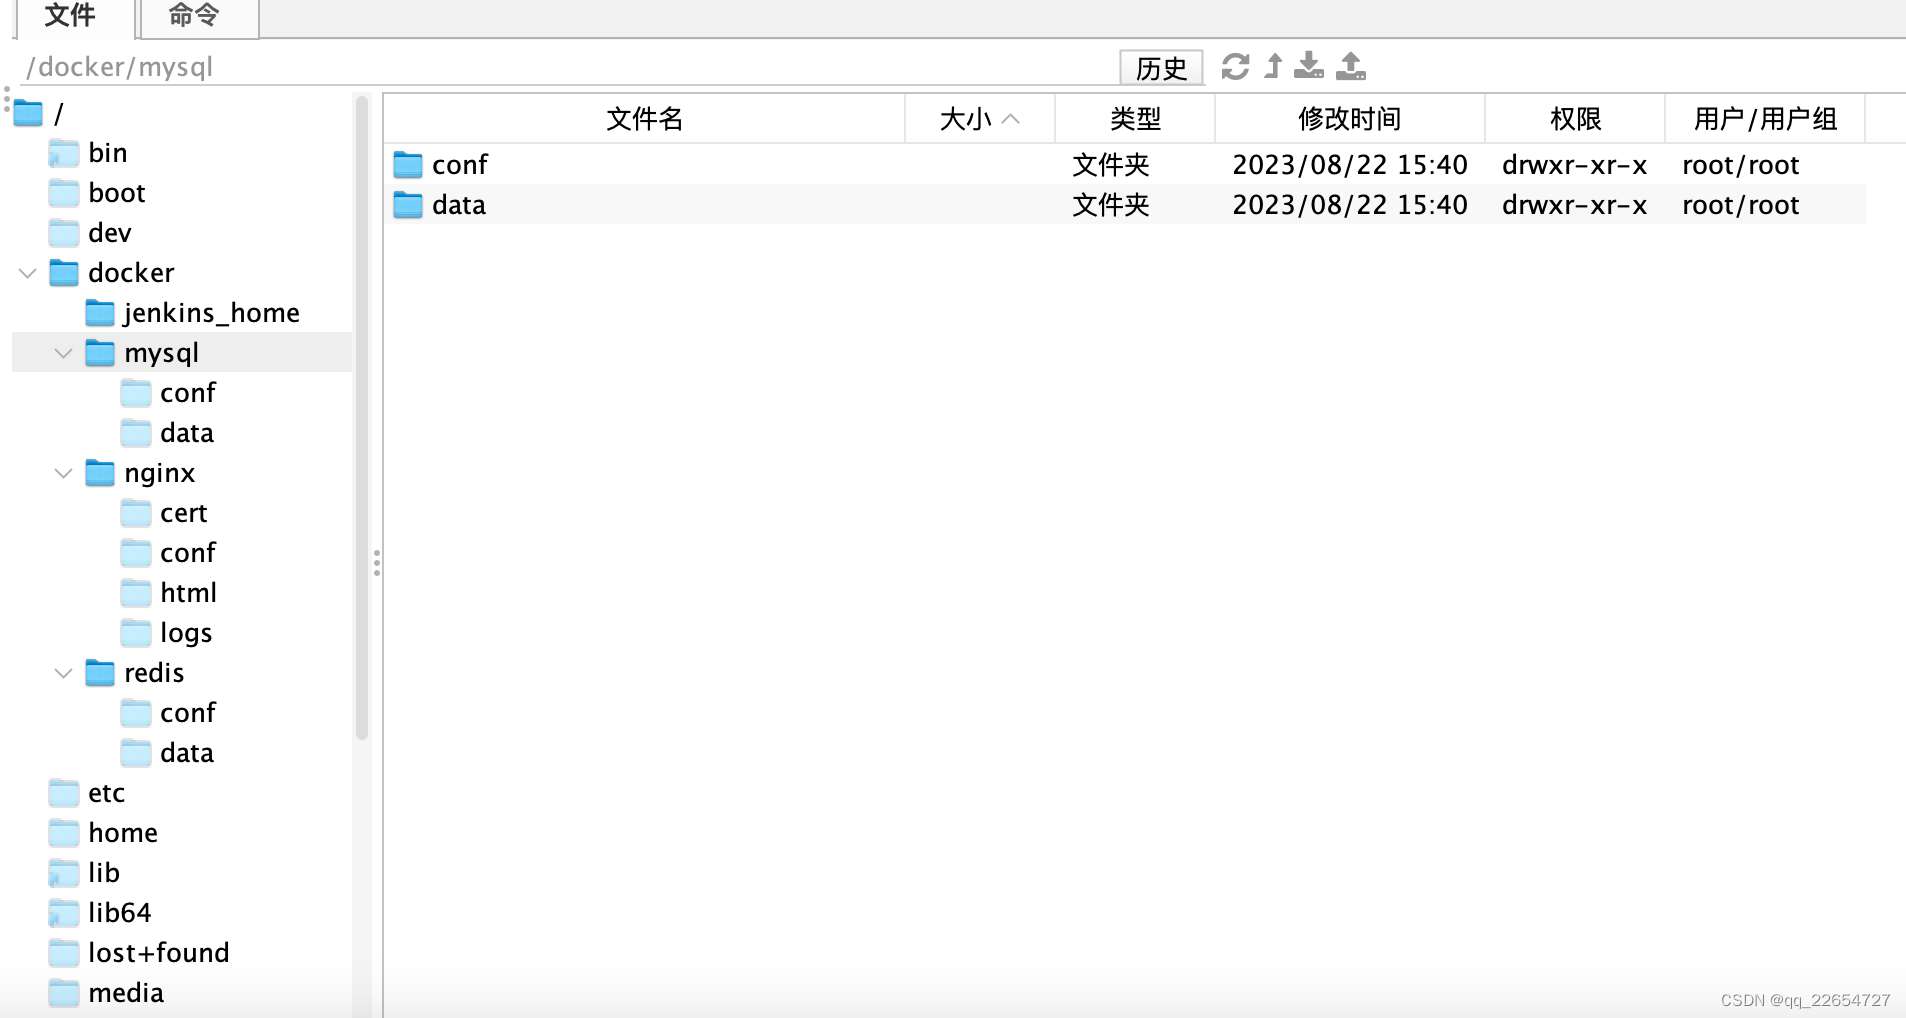This screenshot has width=1906, height=1018.
Task: Click the nginx folder icon in tree
Action: 100,473
